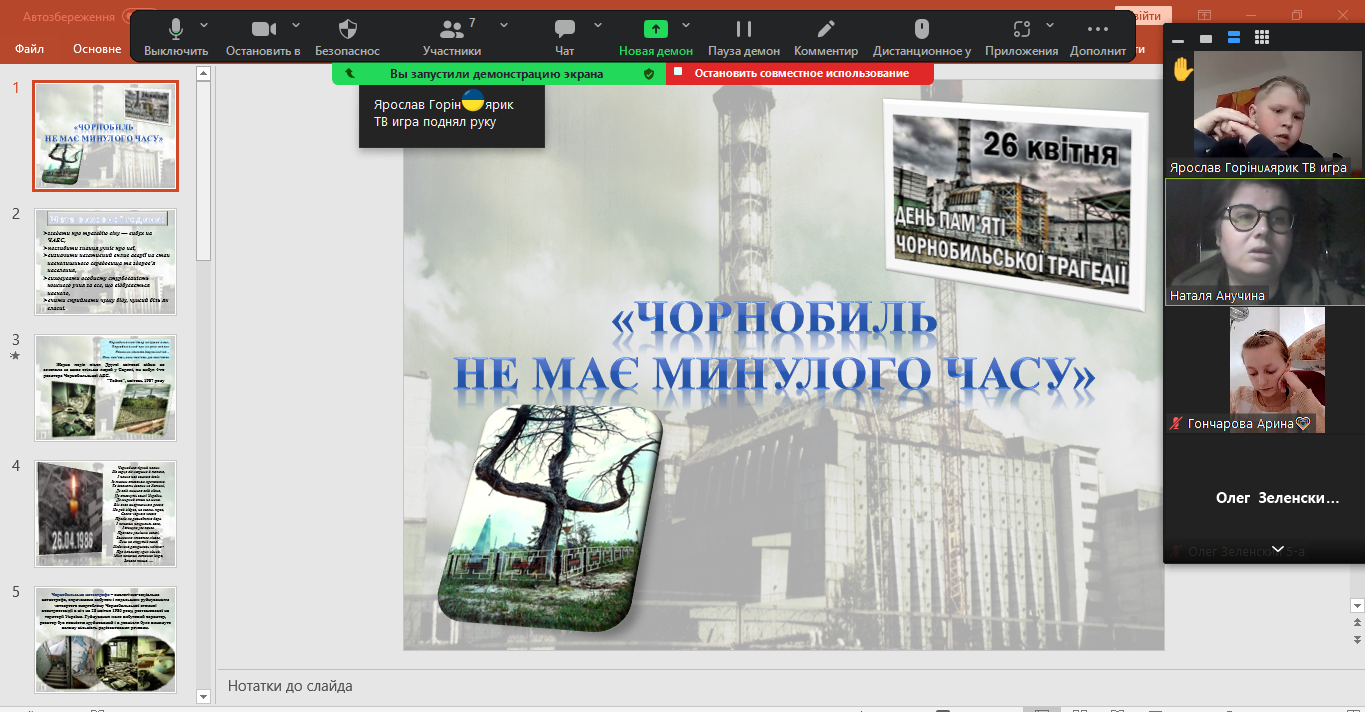Screen dimensions: 1365x712
Task: Open the Participants panel
Action: click(x=452, y=37)
